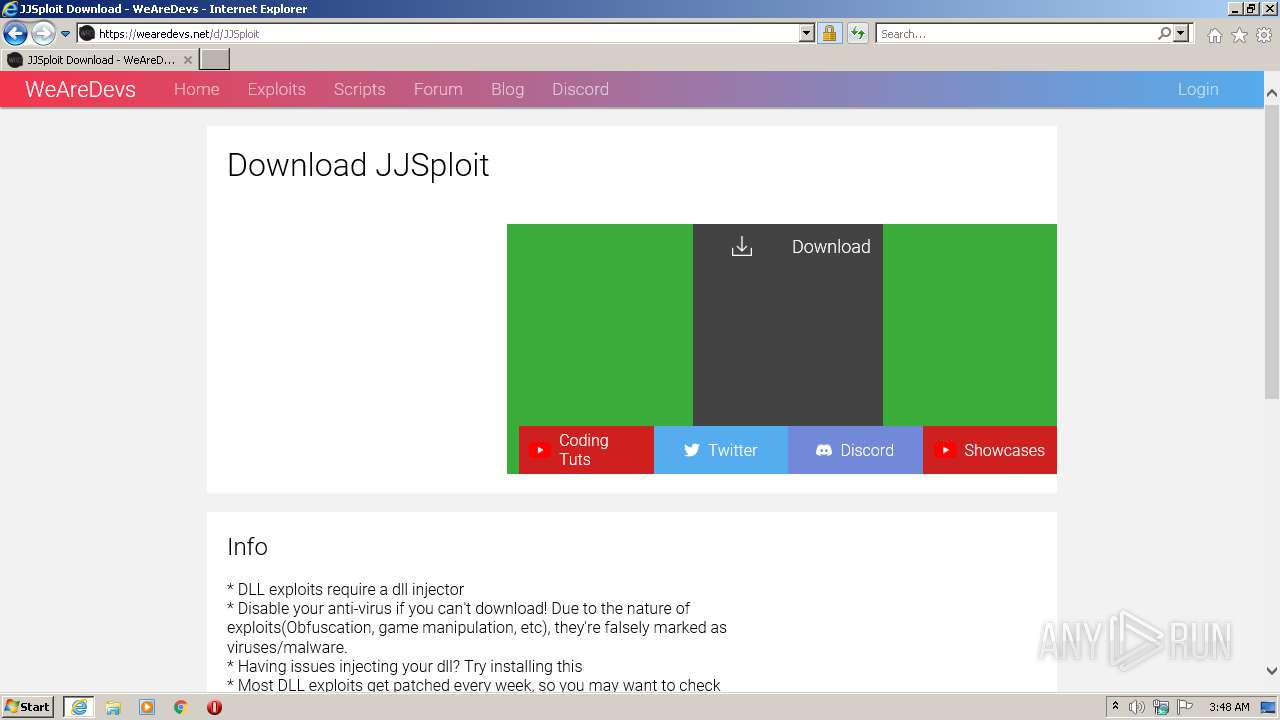Open the recent pages dropdown arrow
This screenshot has width=1280, height=720.
pyautogui.click(x=66, y=34)
